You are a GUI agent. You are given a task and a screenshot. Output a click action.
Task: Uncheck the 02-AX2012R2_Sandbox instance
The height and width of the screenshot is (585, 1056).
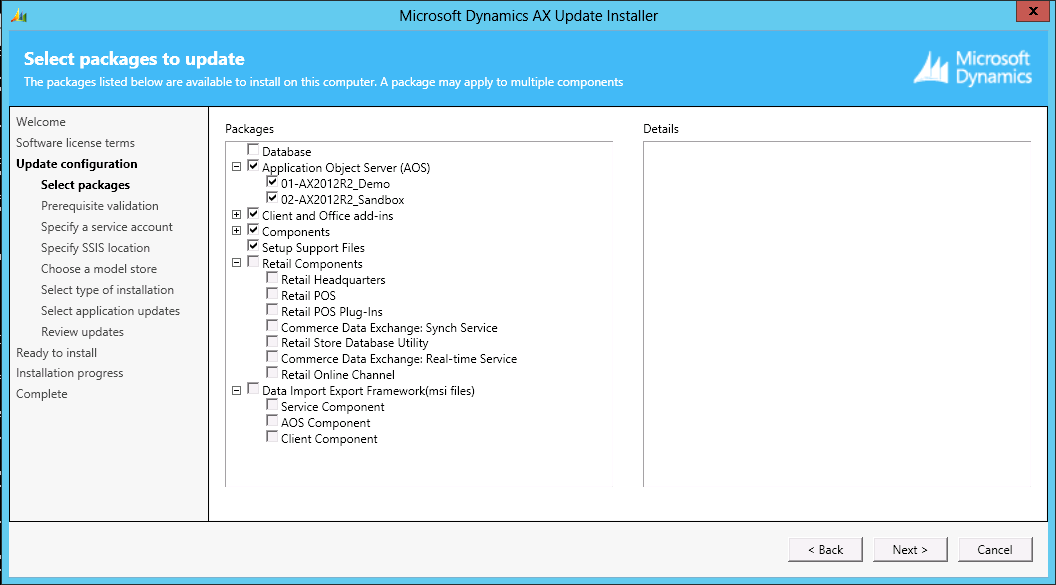(270, 199)
